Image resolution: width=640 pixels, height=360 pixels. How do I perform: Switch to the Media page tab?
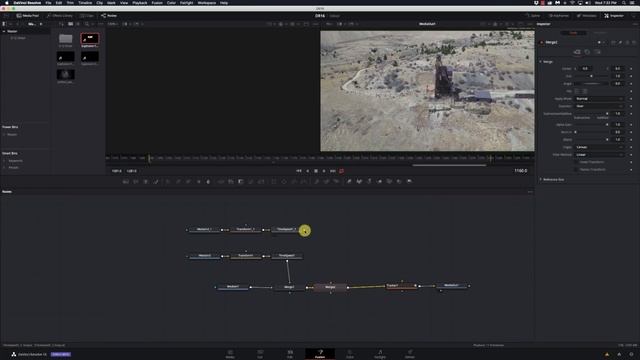[x=230, y=353]
